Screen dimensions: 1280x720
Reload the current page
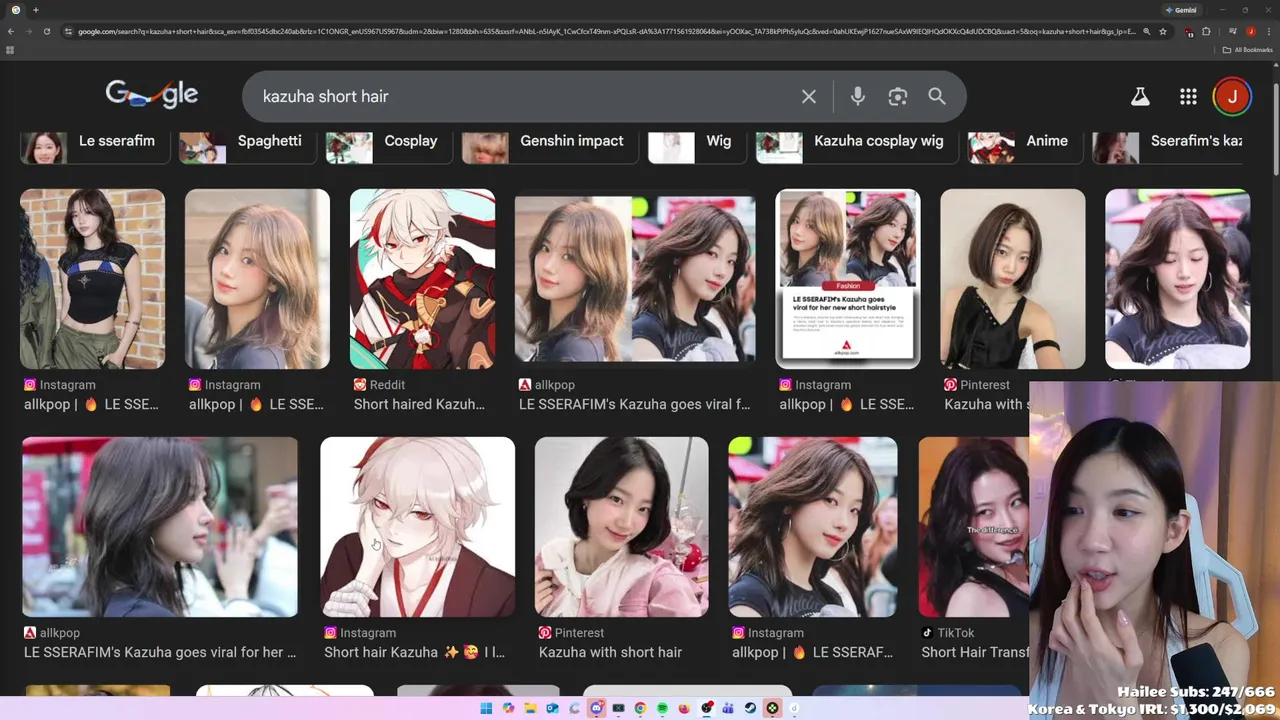click(x=47, y=31)
